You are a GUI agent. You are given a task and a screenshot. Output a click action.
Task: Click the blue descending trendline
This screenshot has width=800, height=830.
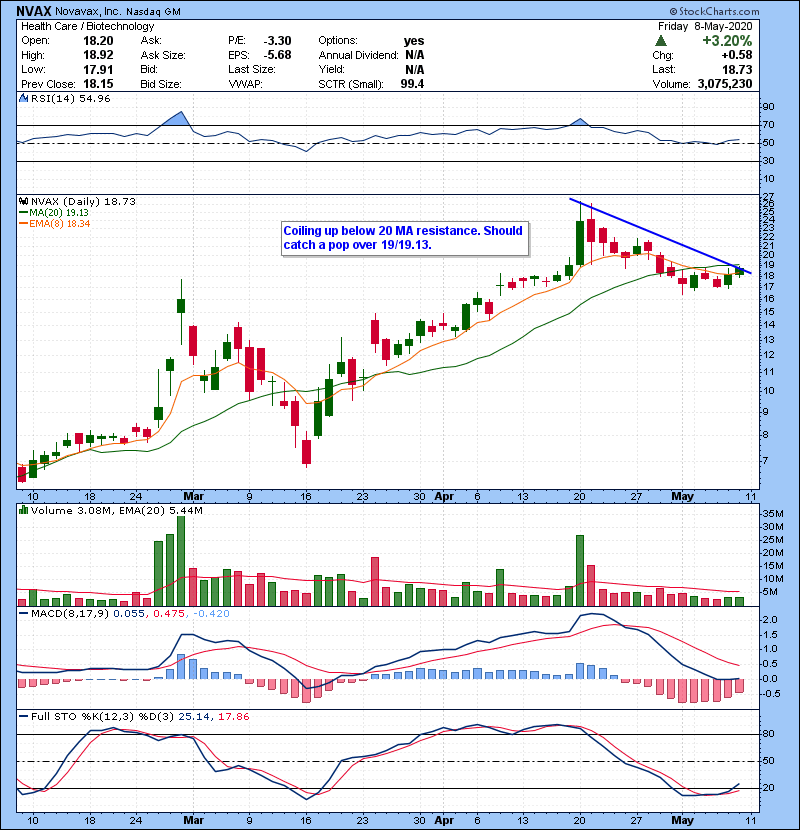tap(660, 236)
